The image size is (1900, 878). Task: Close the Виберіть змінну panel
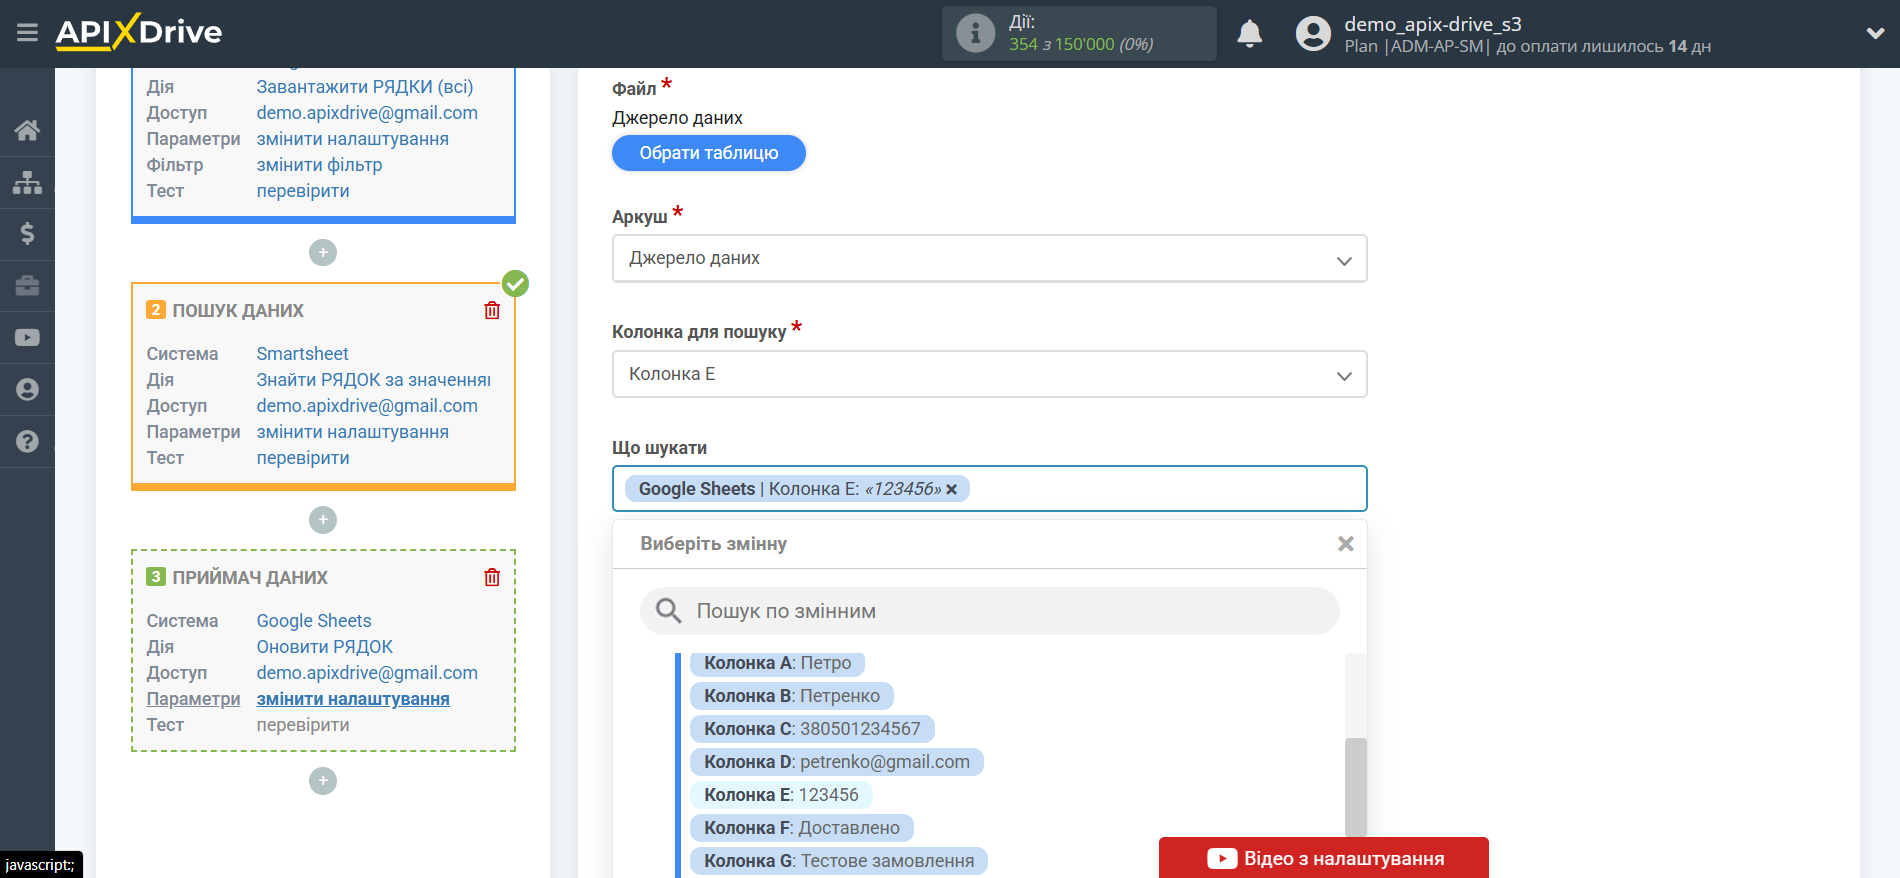pyautogui.click(x=1346, y=544)
